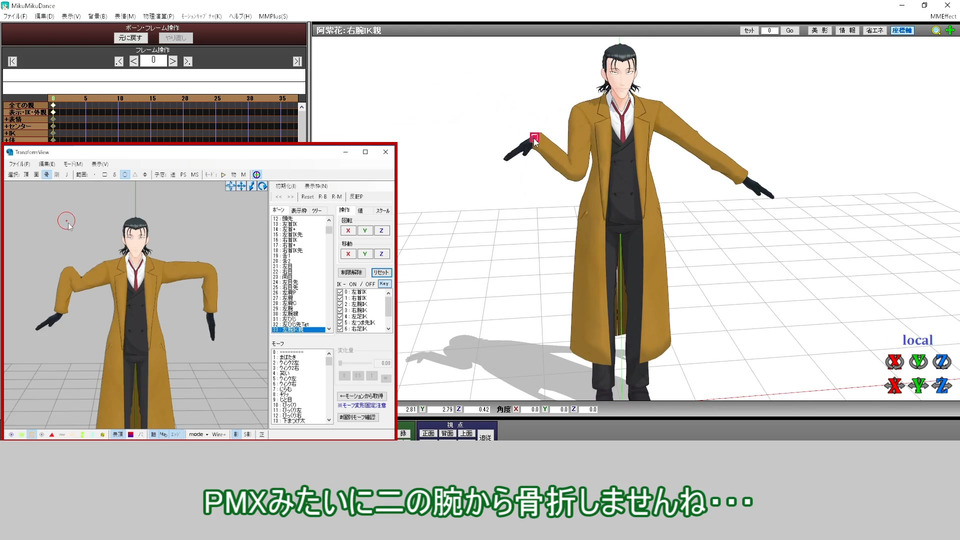Viewport: 960px width, 540px height.
Task: Click the highlighted select-mode icon in TransformView toolbar
Action: tap(47, 174)
